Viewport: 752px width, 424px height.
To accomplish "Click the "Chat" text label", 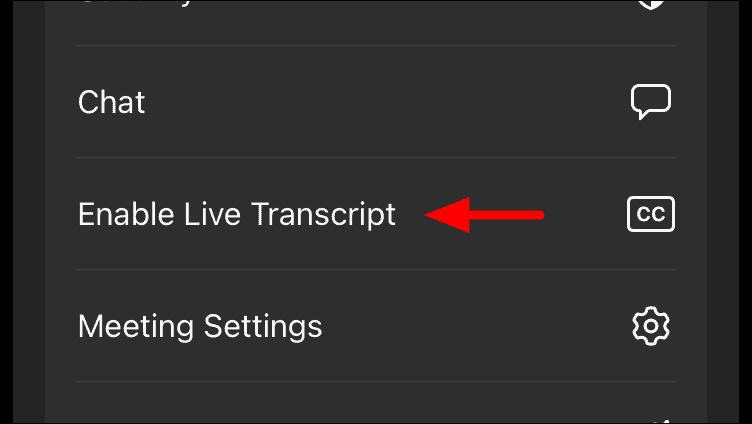I will (111, 102).
